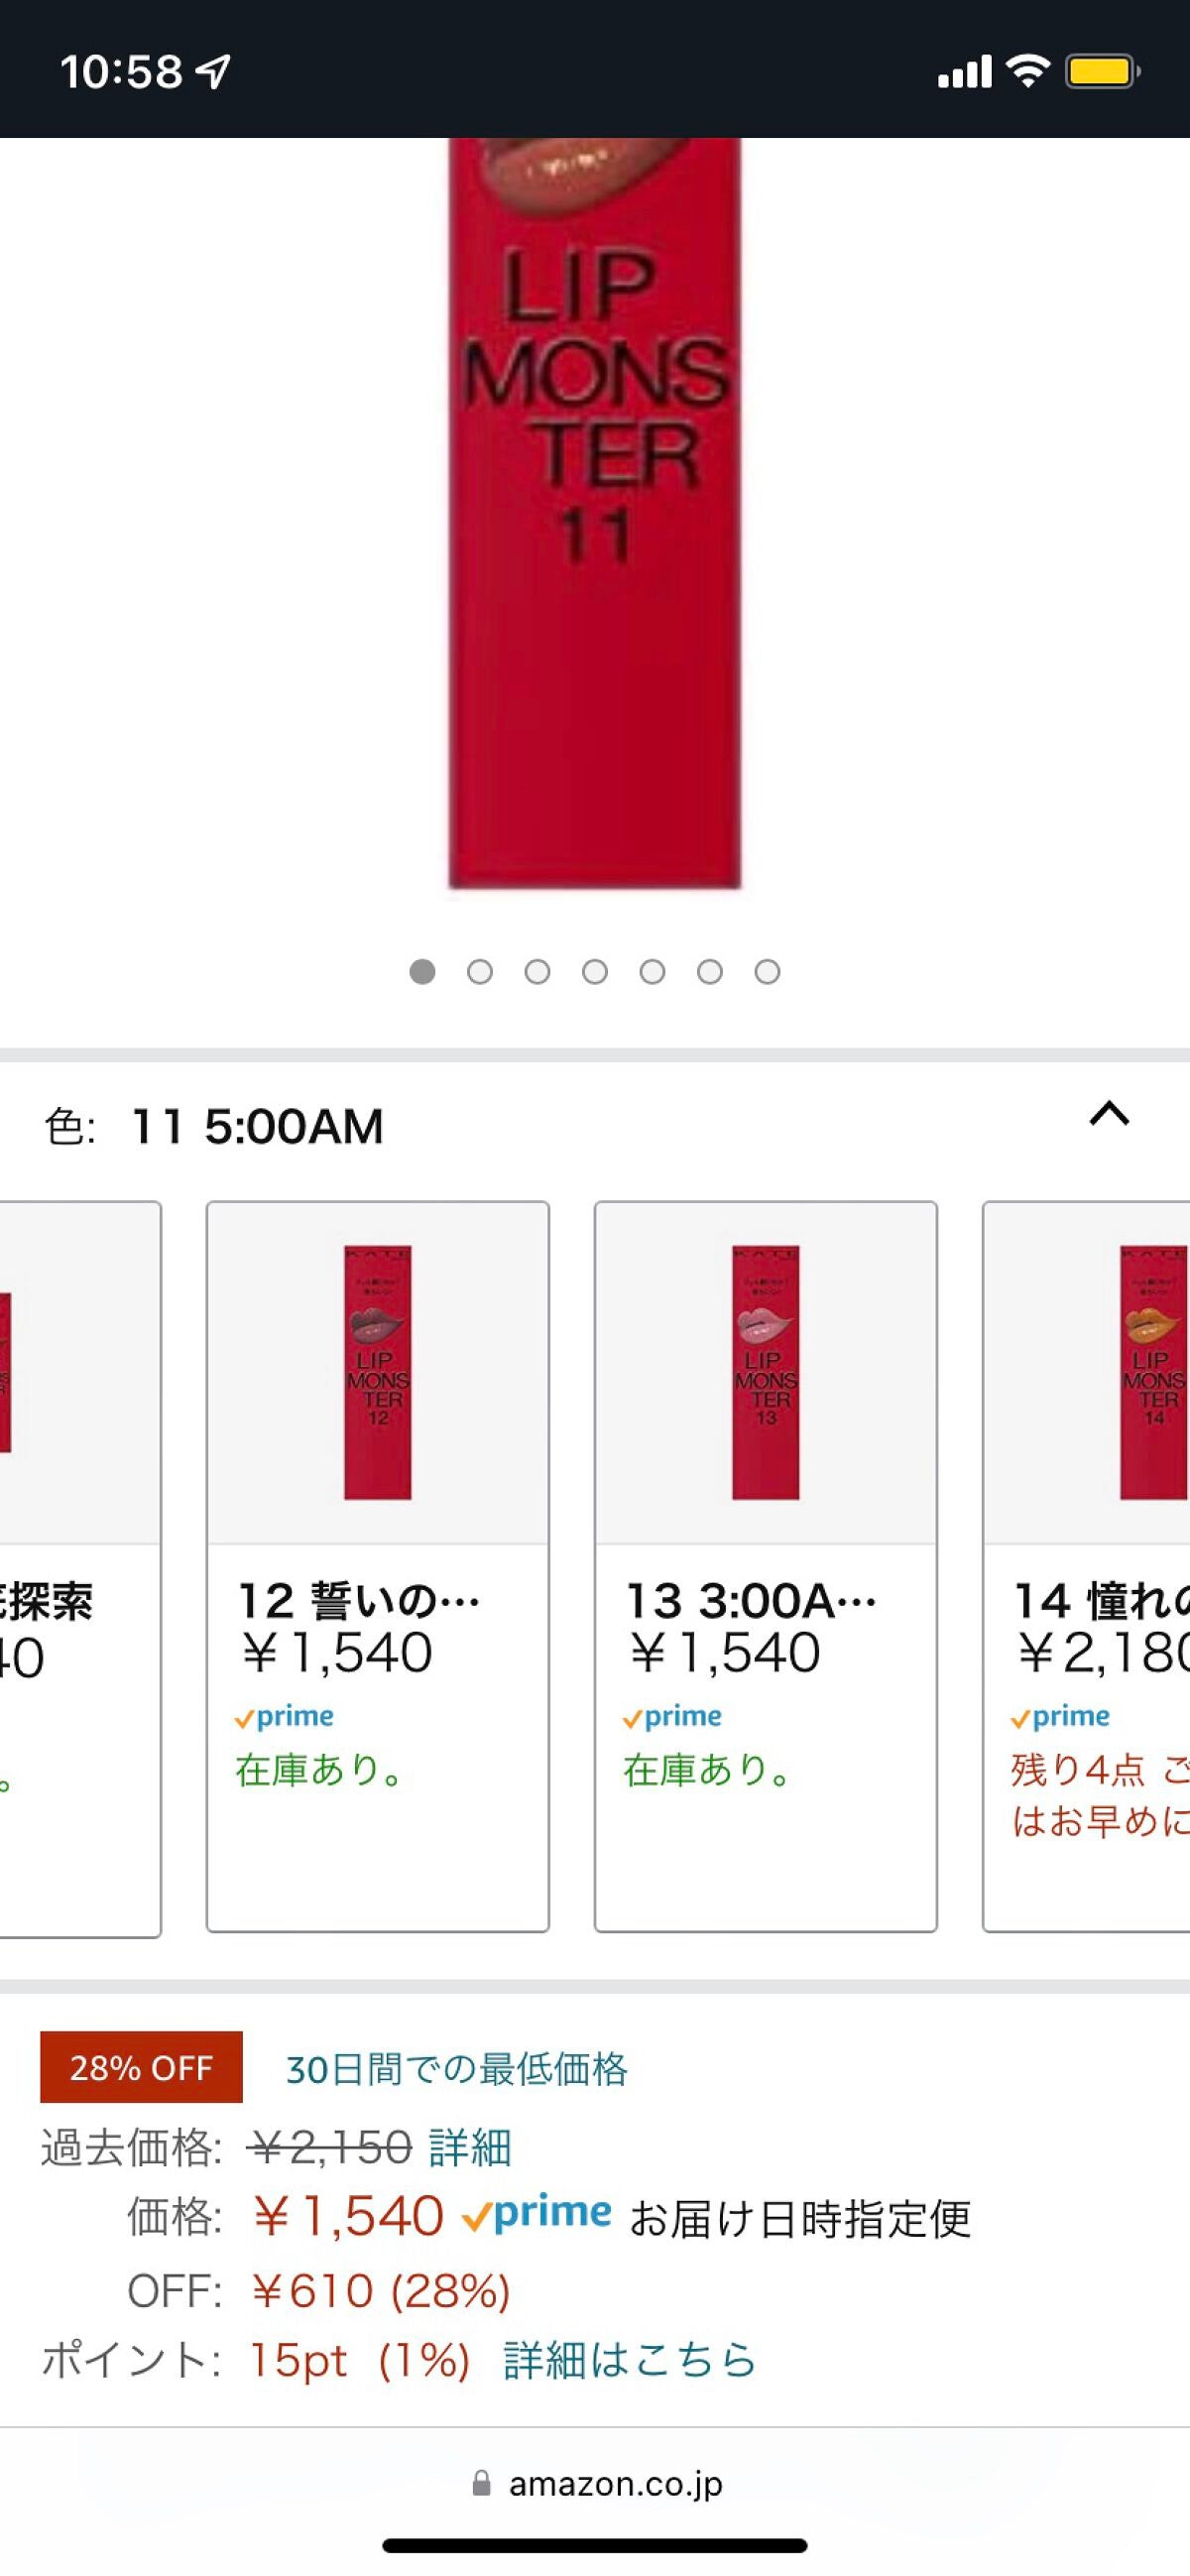The image size is (1190, 2576).
Task: Tap the prime badge under color 13
Action: (672, 1717)
